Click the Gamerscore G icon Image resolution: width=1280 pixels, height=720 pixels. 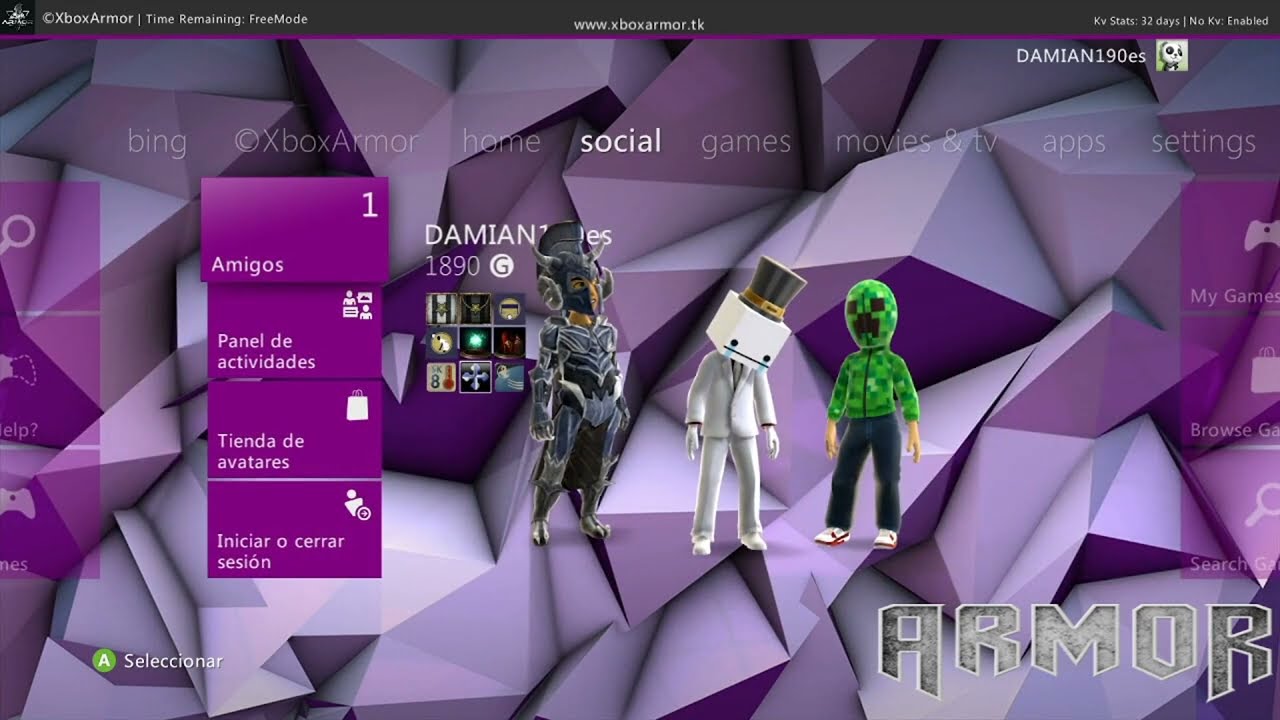(x=502, y=266)
